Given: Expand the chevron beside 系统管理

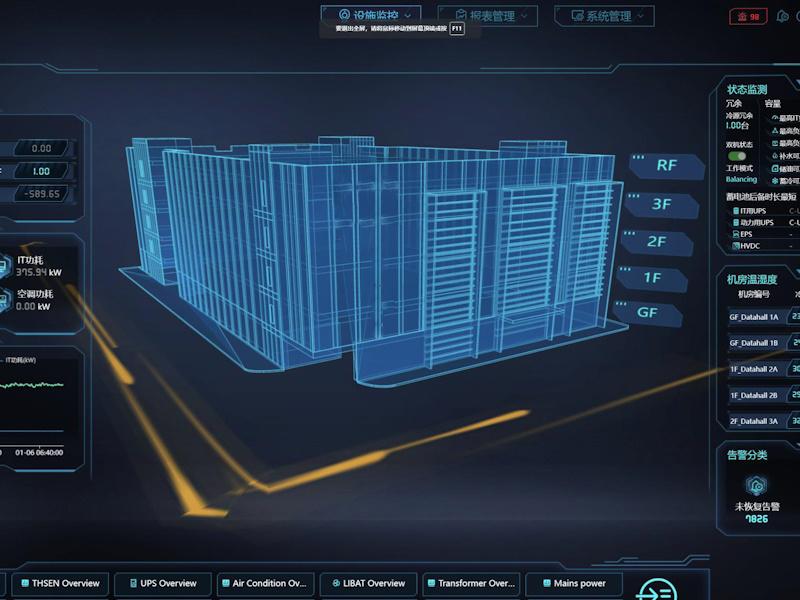Looking at the screenshot, I should coord(641,16).
